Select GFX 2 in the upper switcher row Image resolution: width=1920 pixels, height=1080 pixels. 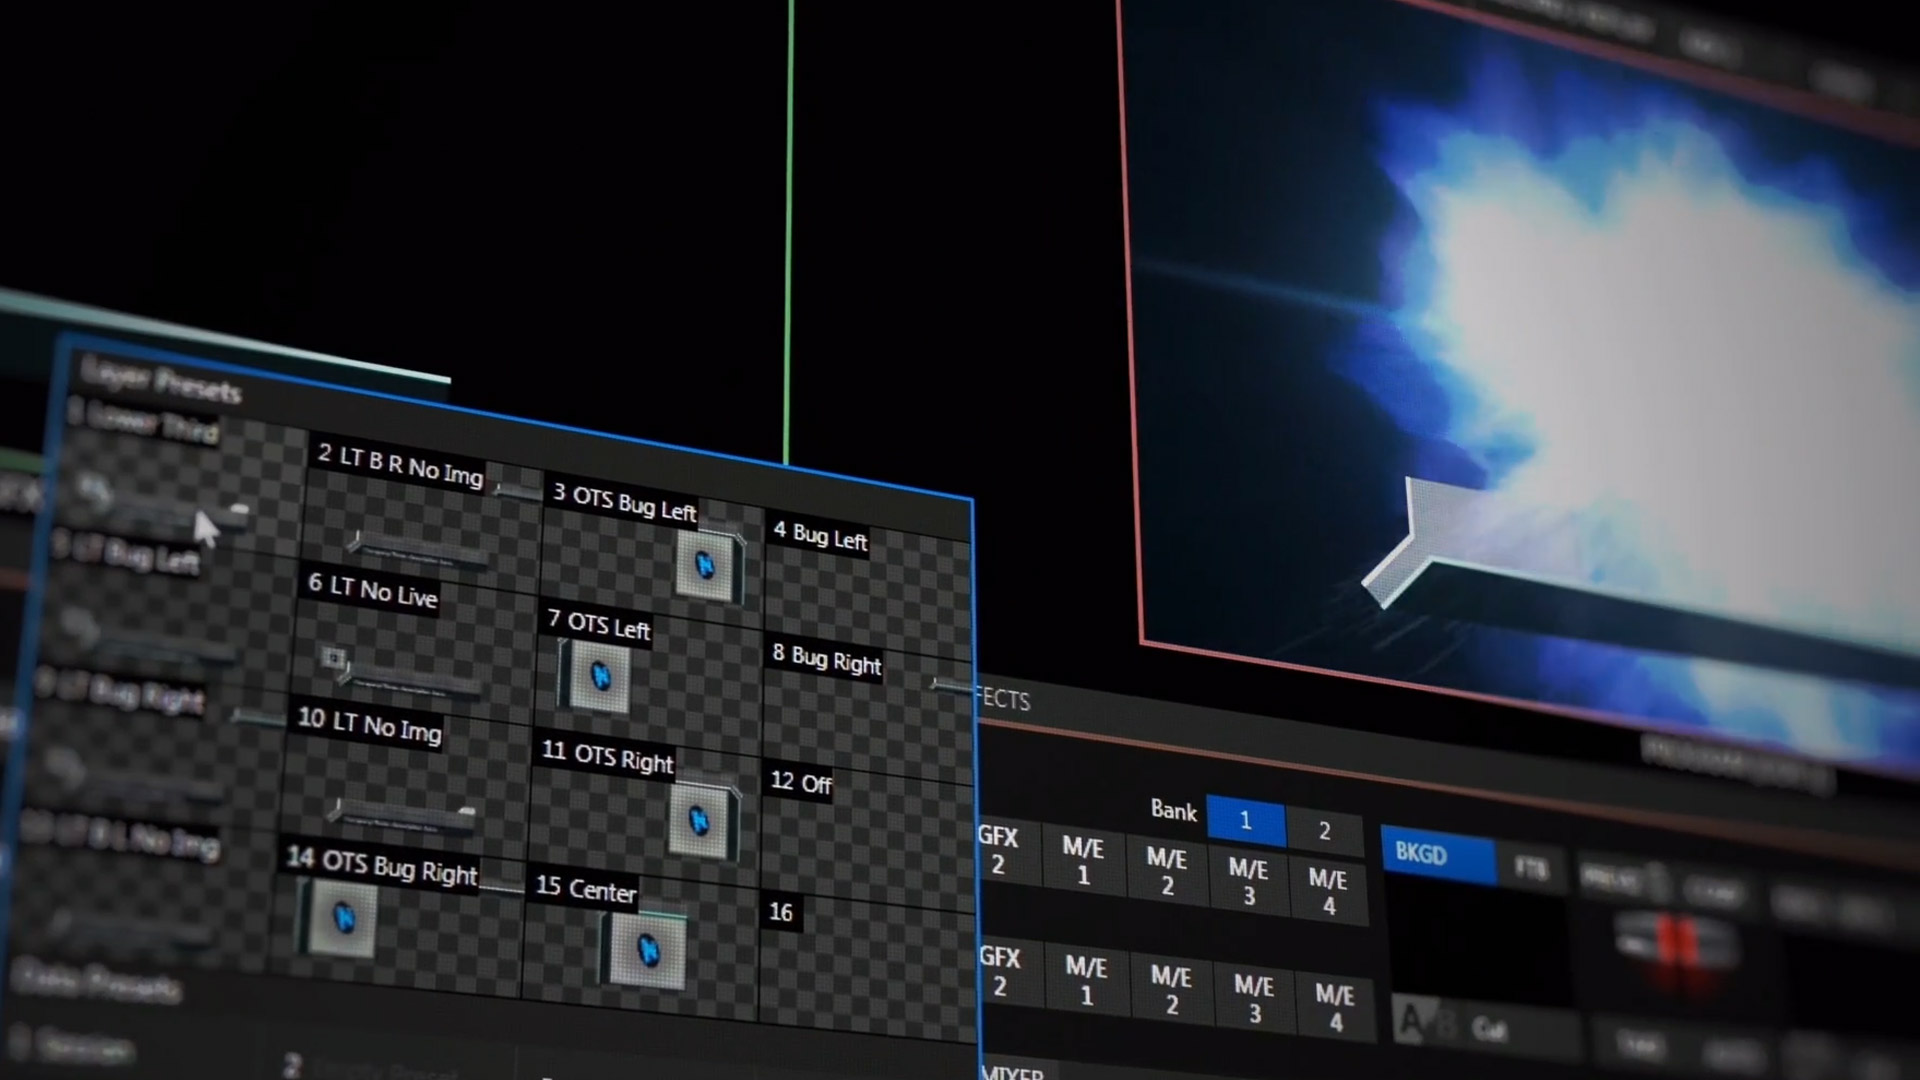pyautogui.click(x=998, y=850)
